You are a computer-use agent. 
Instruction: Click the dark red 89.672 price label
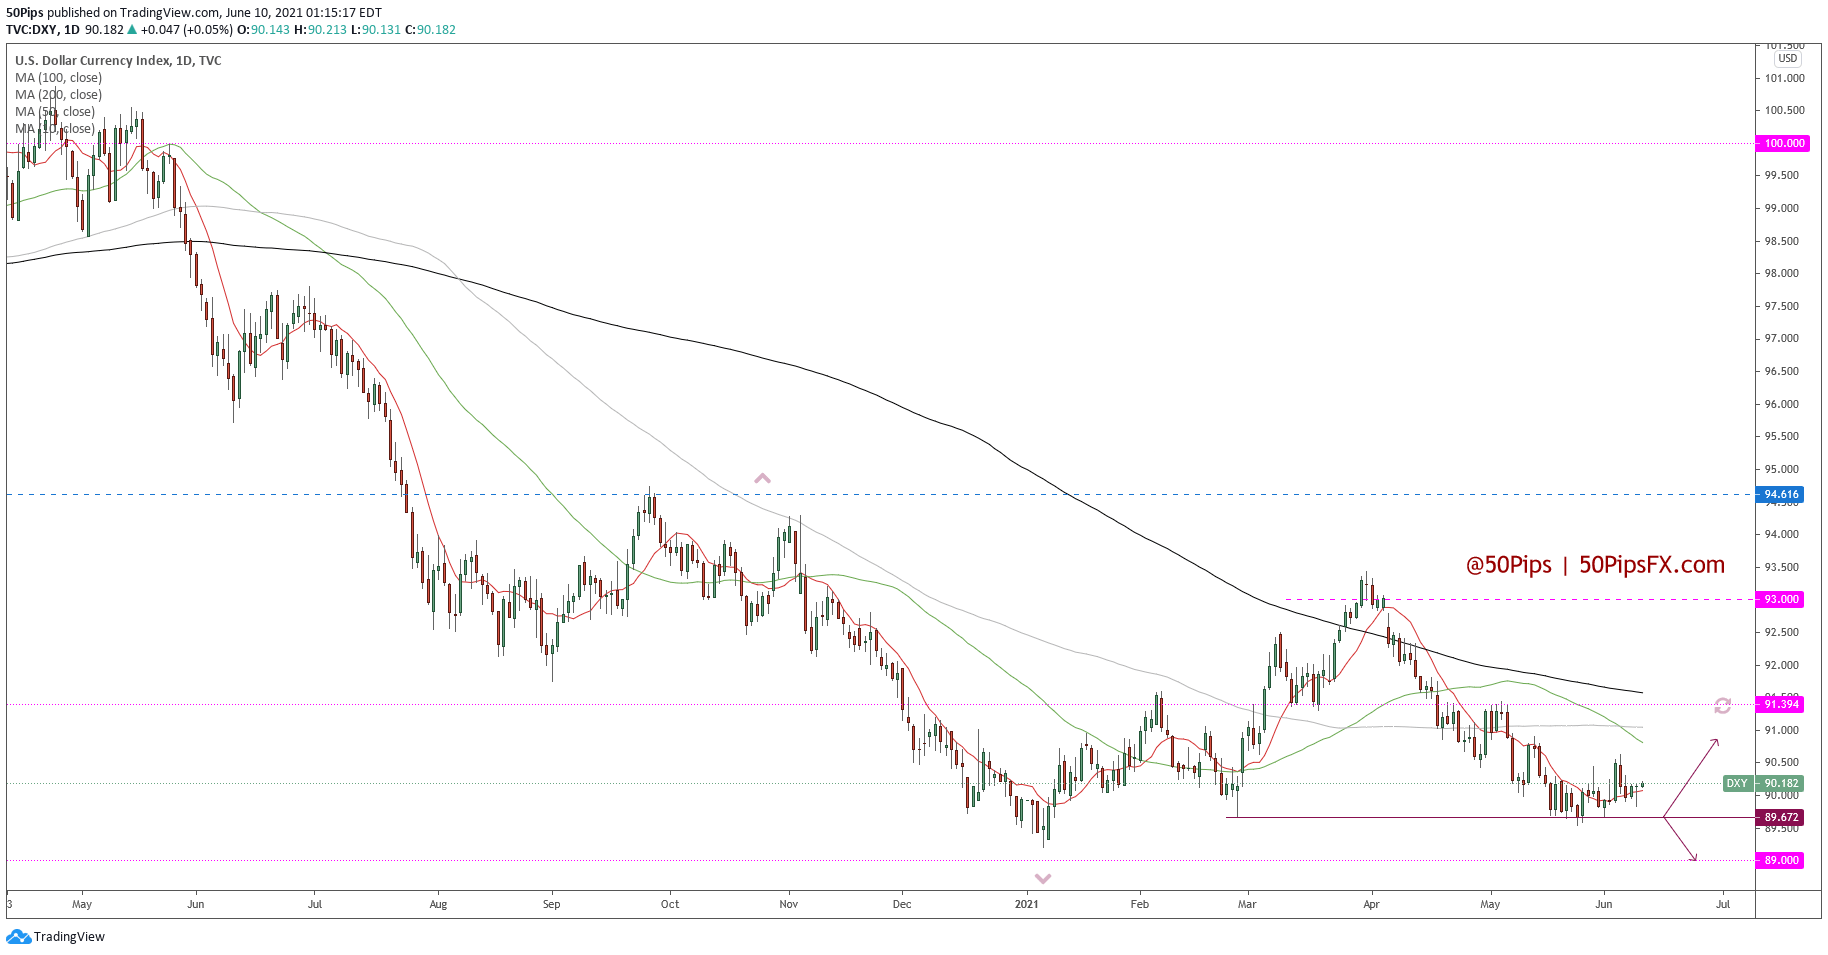(x=1780, y=818)
